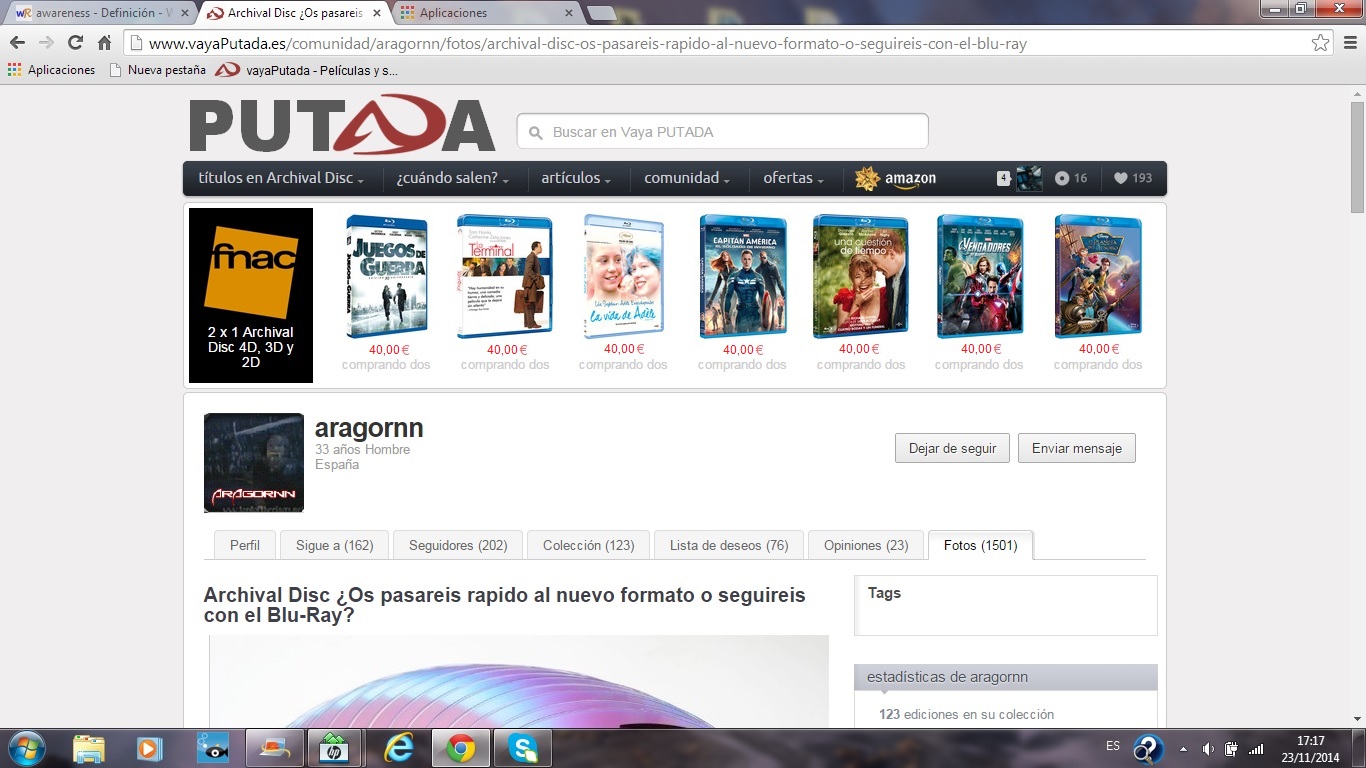The height and width of the screenshot is (768, 1366).
Task: Click the page vertical scrollbar thumb
Action: tap(1357, 156)
